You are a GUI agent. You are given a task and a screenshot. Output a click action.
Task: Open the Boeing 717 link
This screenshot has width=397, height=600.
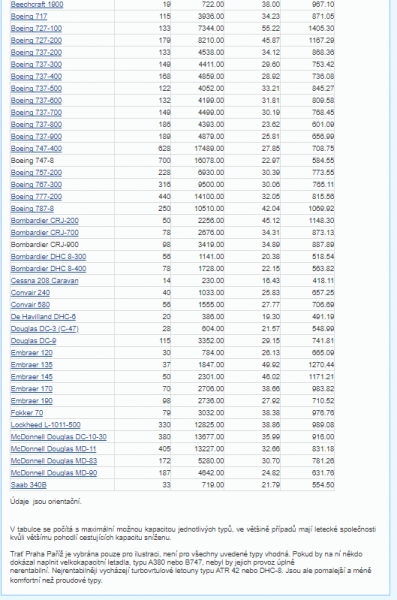point(29,16)
